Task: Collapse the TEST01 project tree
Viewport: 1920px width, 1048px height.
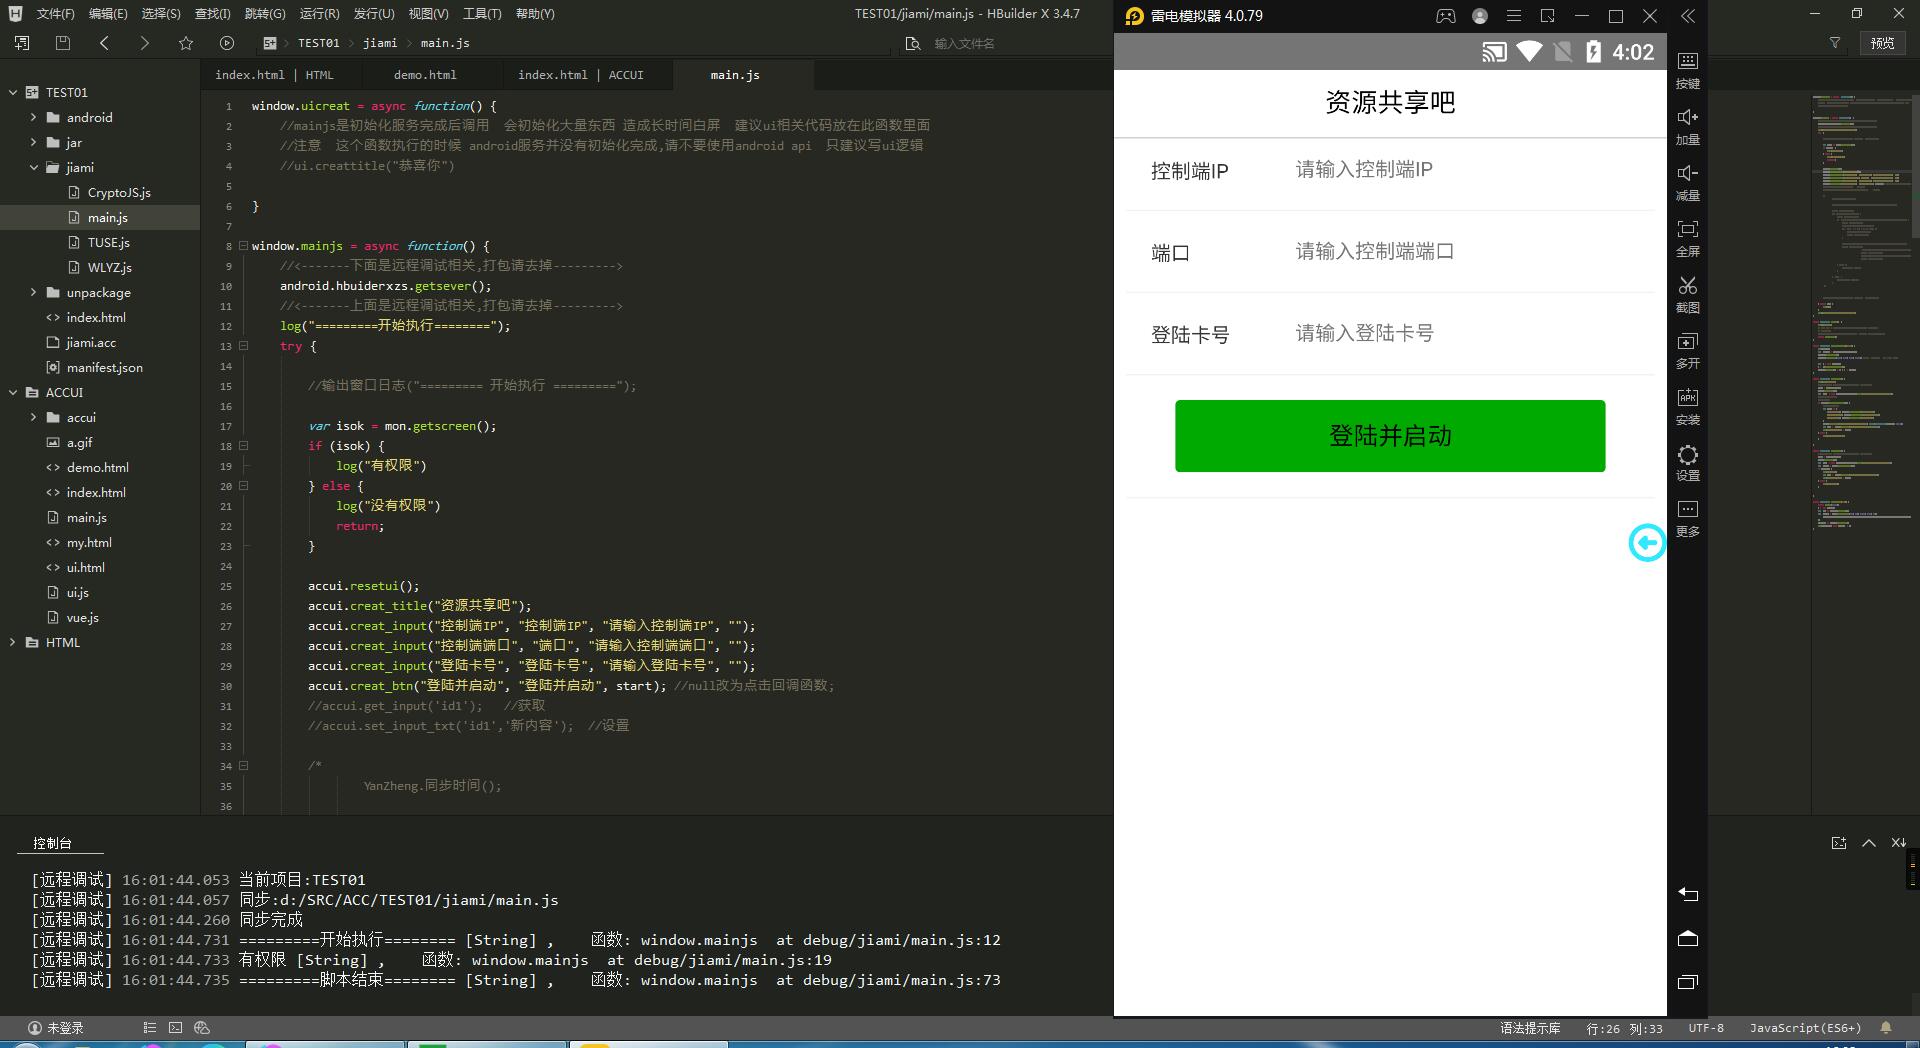Action: click(x=13, y=92)
